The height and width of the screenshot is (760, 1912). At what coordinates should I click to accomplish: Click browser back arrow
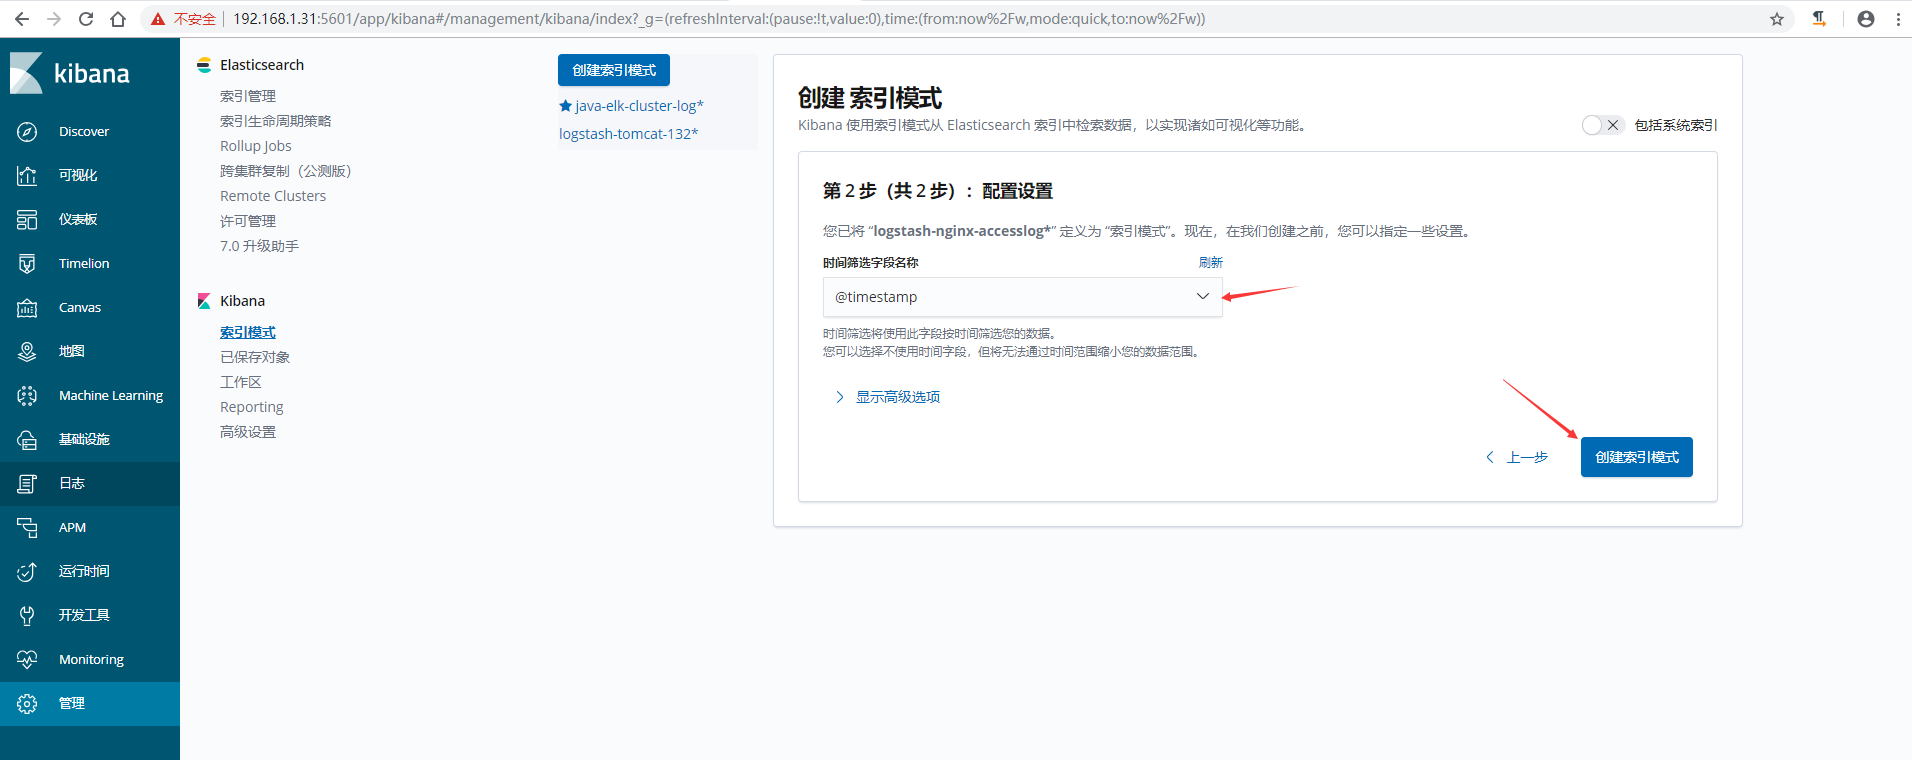click(x=22, y=19)
